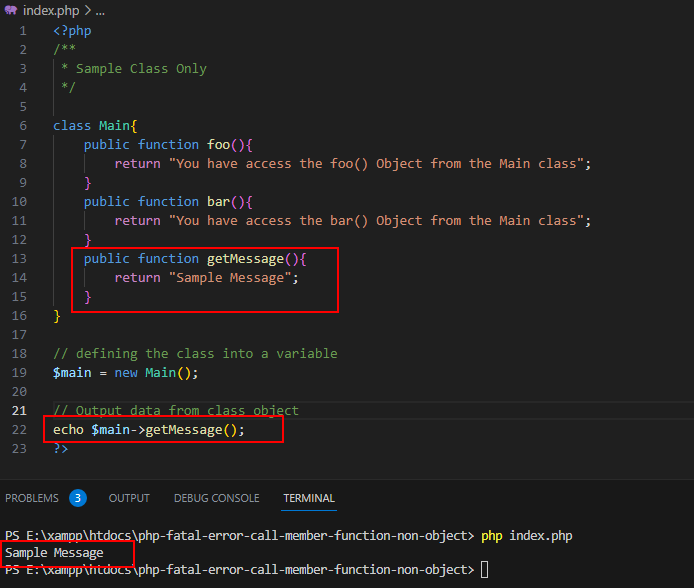Click the 'public' keyword on line 10

pos(107,202)
